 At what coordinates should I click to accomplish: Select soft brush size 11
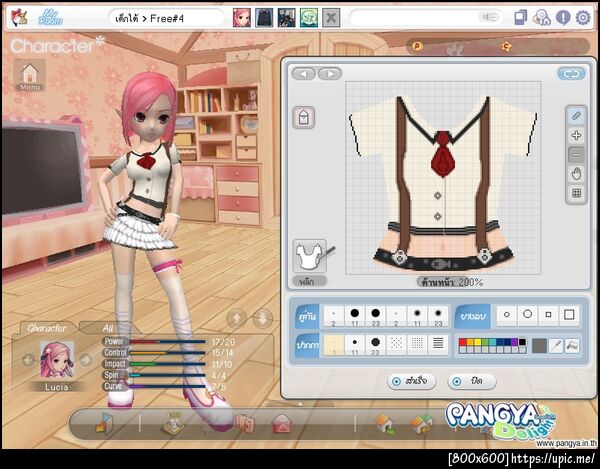[417, 316]
